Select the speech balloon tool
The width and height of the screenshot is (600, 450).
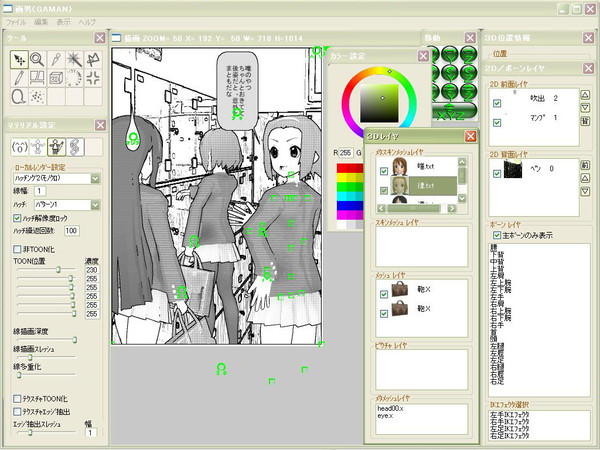[19, 96]
